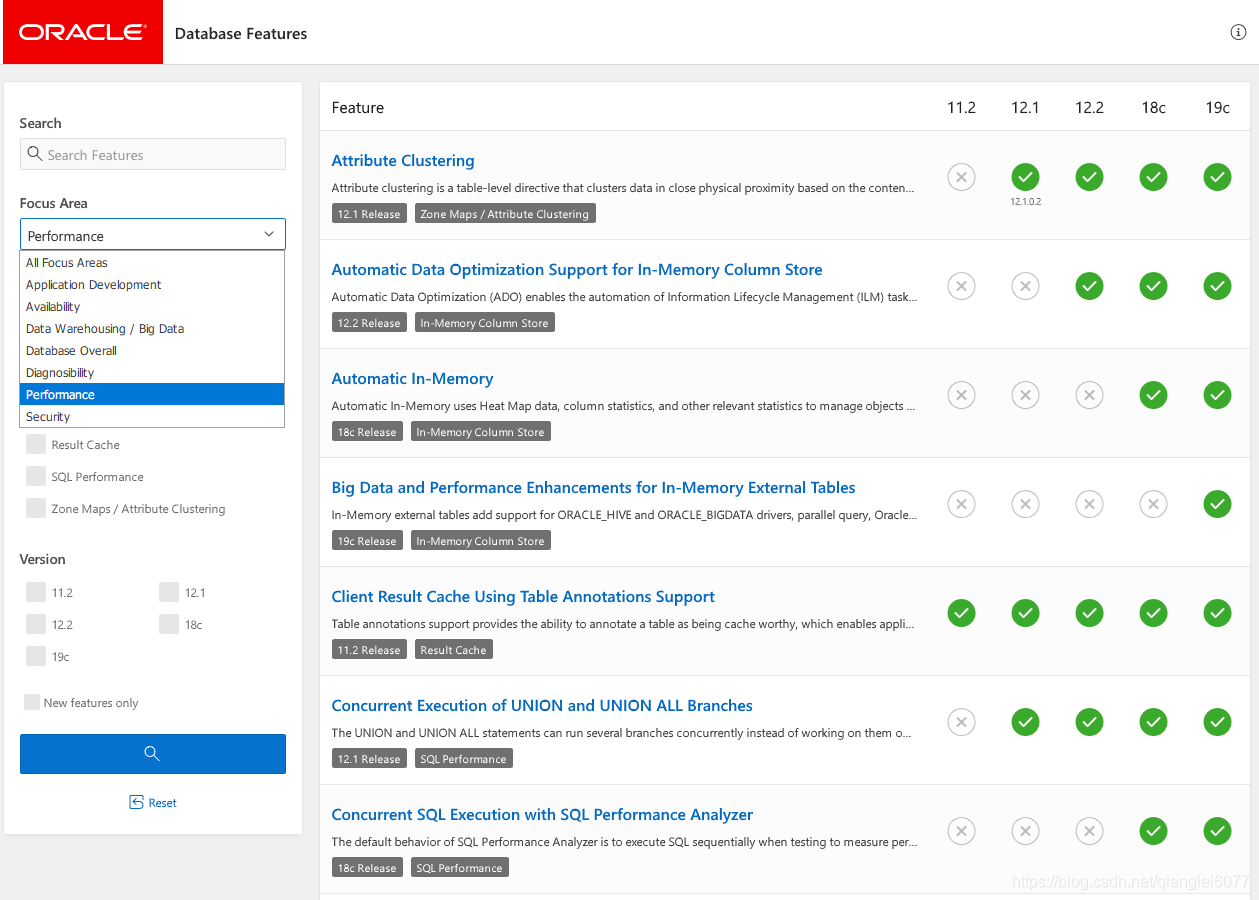Click the Search Features input field
Screen dimensions: 1259x900
pyautogui.click(x=152, y=154)
